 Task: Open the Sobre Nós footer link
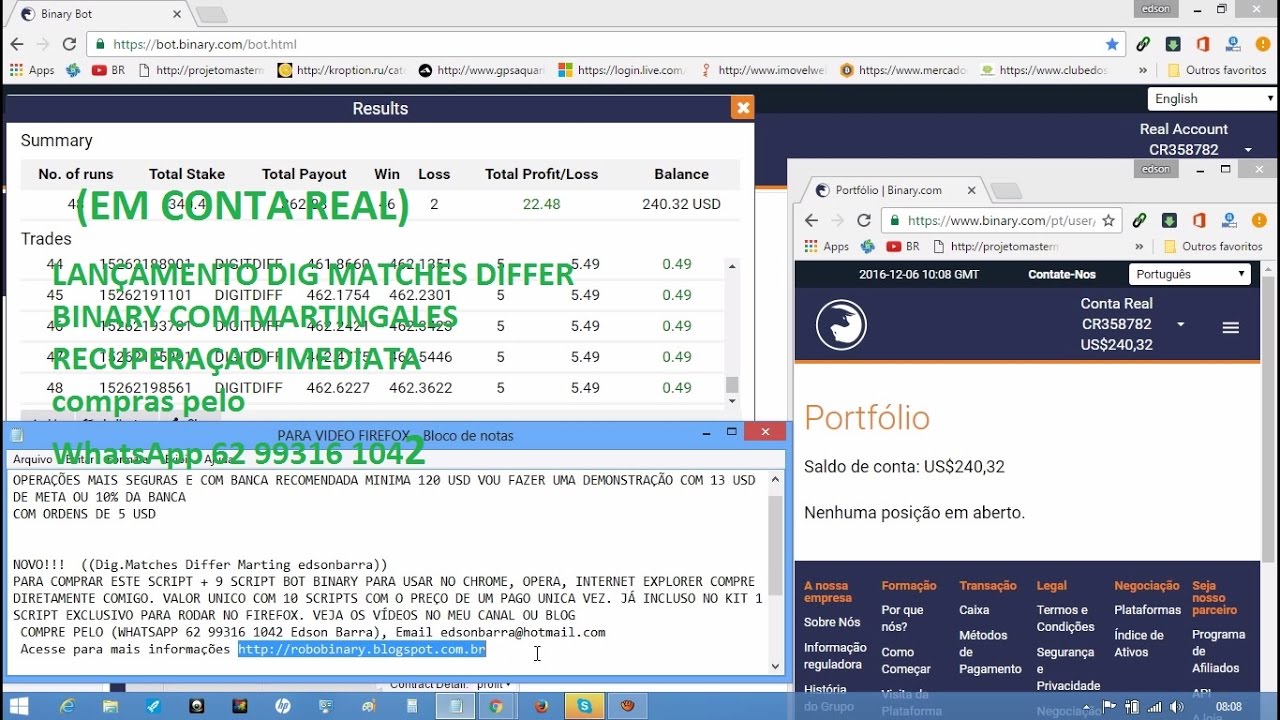point(831,622)
